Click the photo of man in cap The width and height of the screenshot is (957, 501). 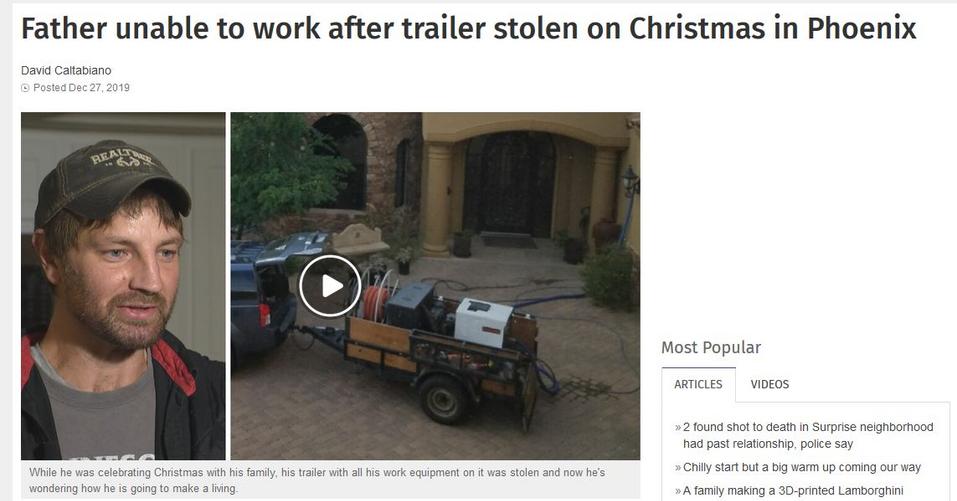[123, 286]
